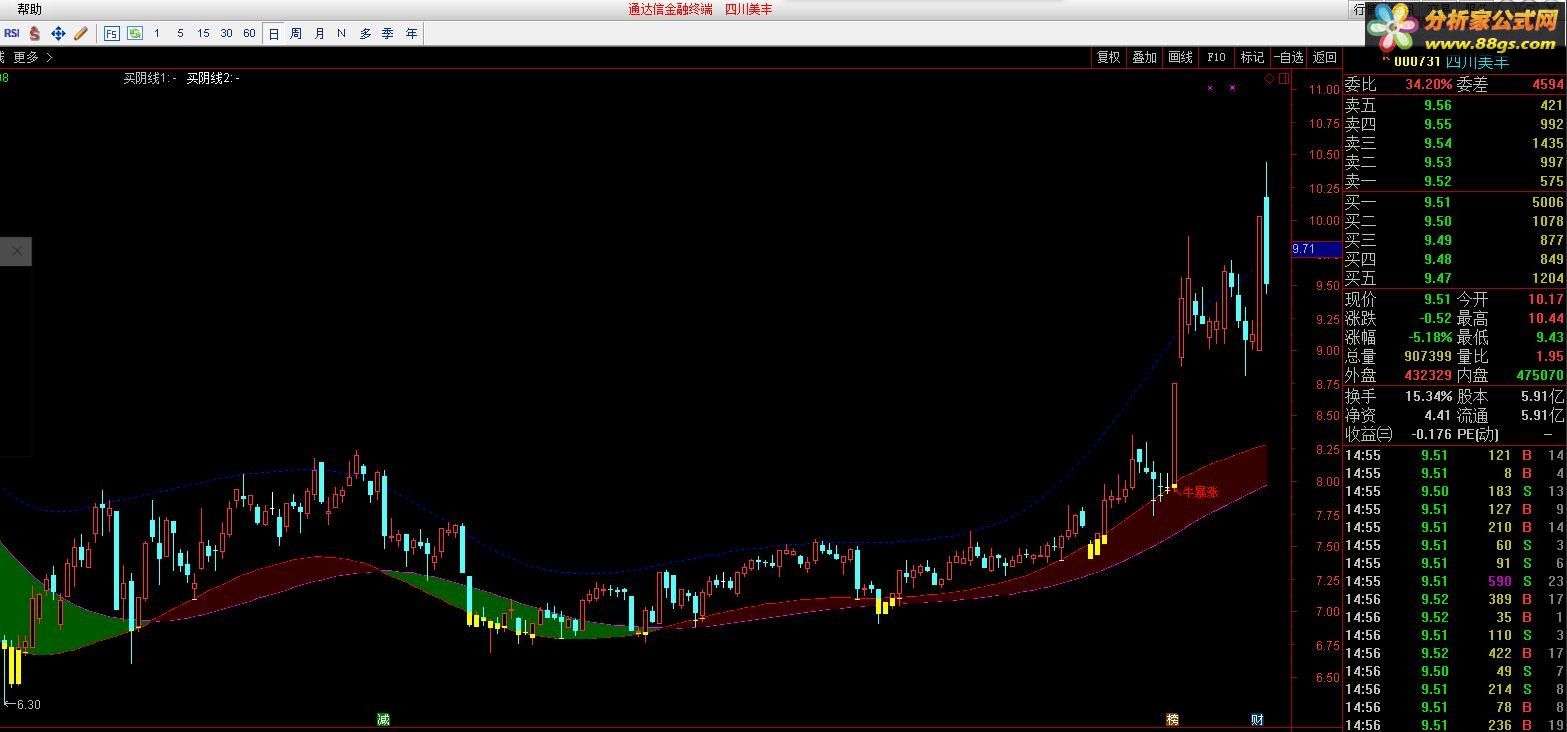Click the 买阴线2 indicator label
This screenshot has height=732, width=1567.
[213, 78]
